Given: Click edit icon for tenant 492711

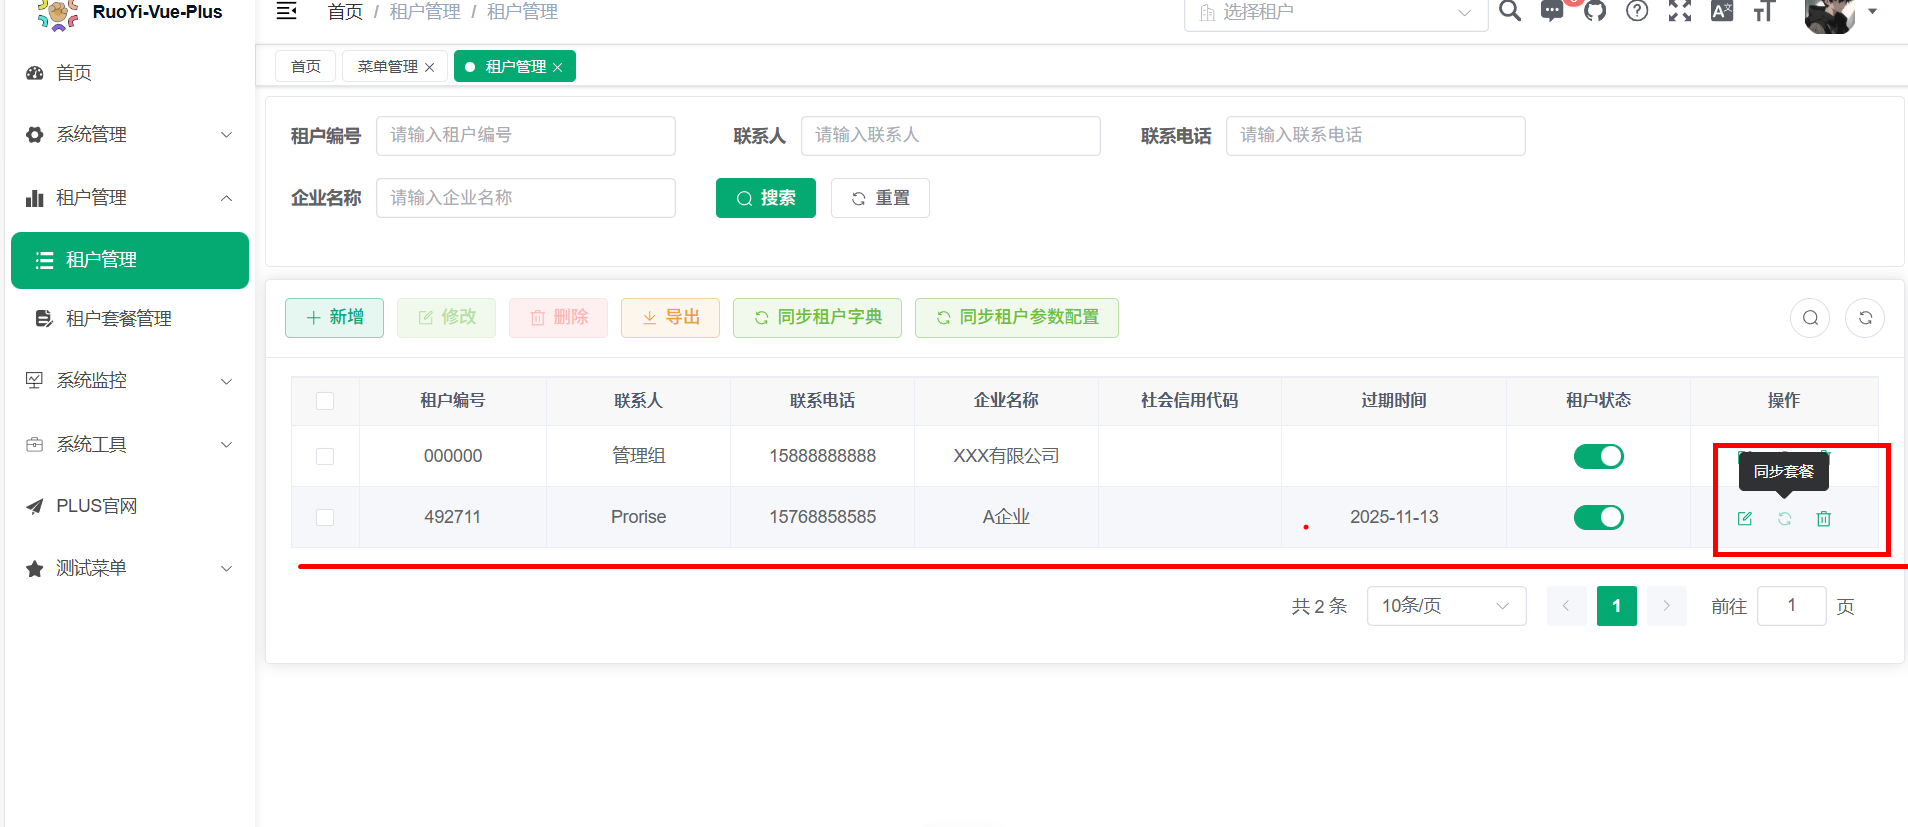Looking at the screenshot, I should click(x=1745, y=518).
